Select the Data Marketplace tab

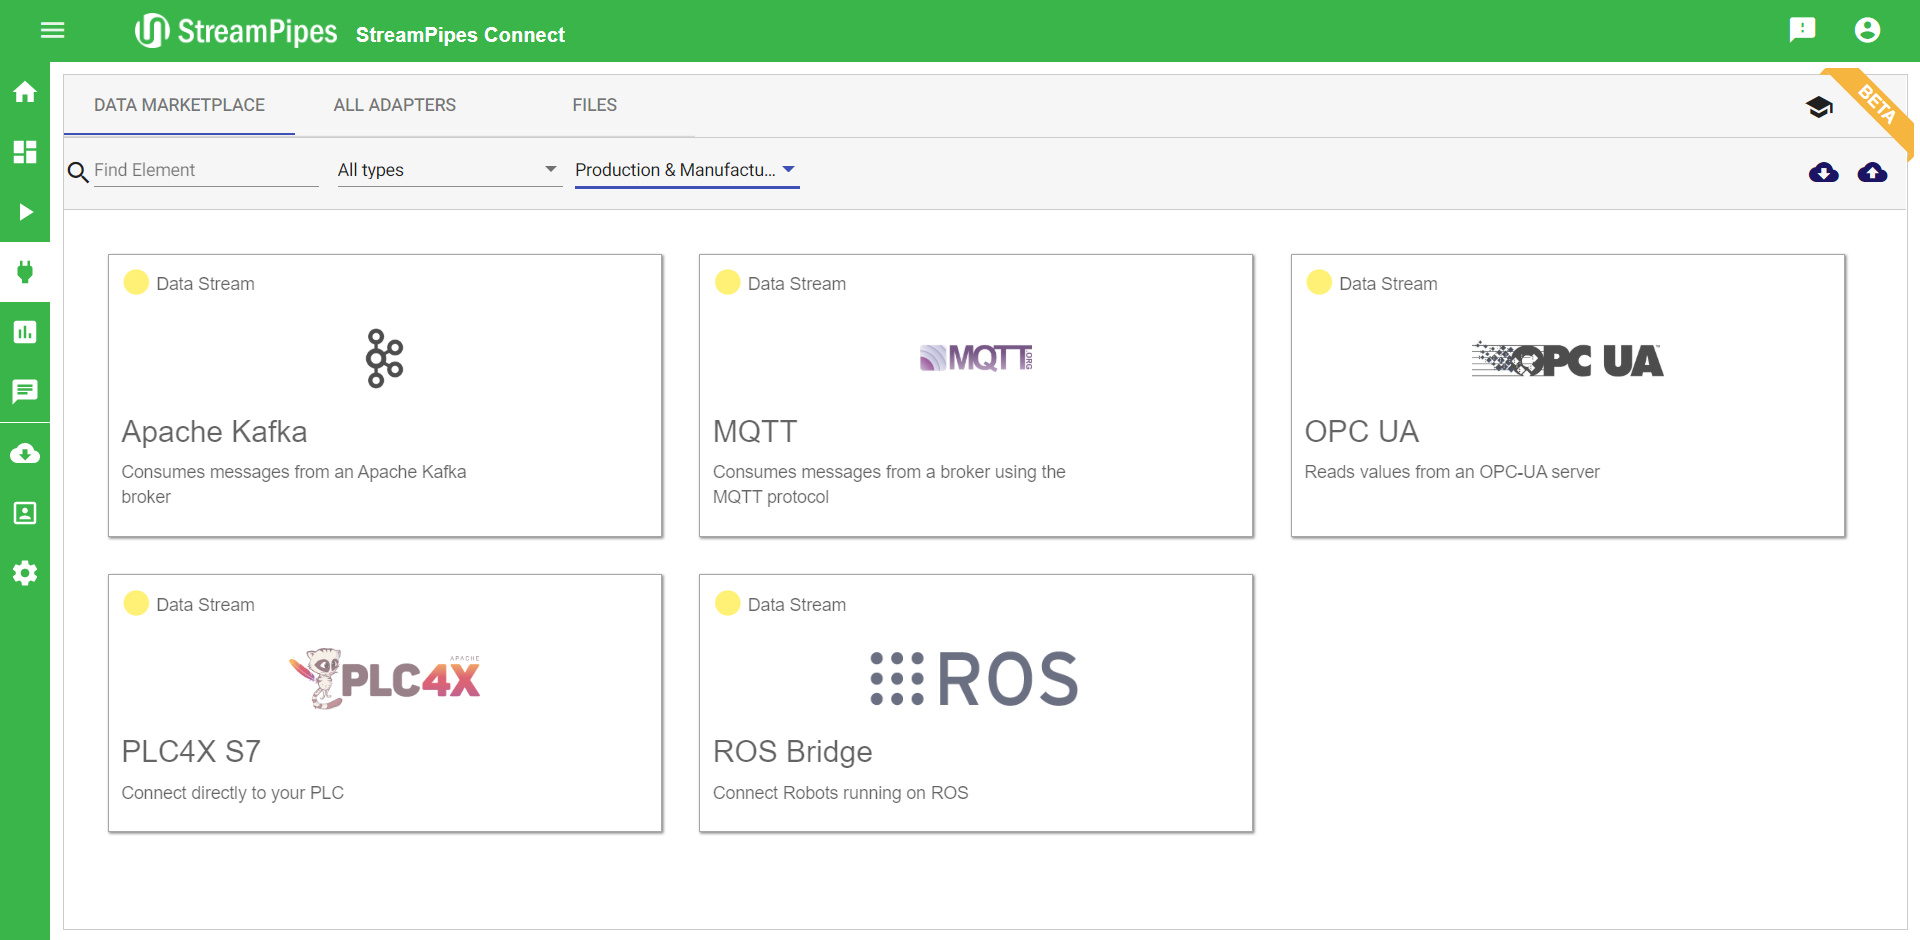click(x=179, y=105)
